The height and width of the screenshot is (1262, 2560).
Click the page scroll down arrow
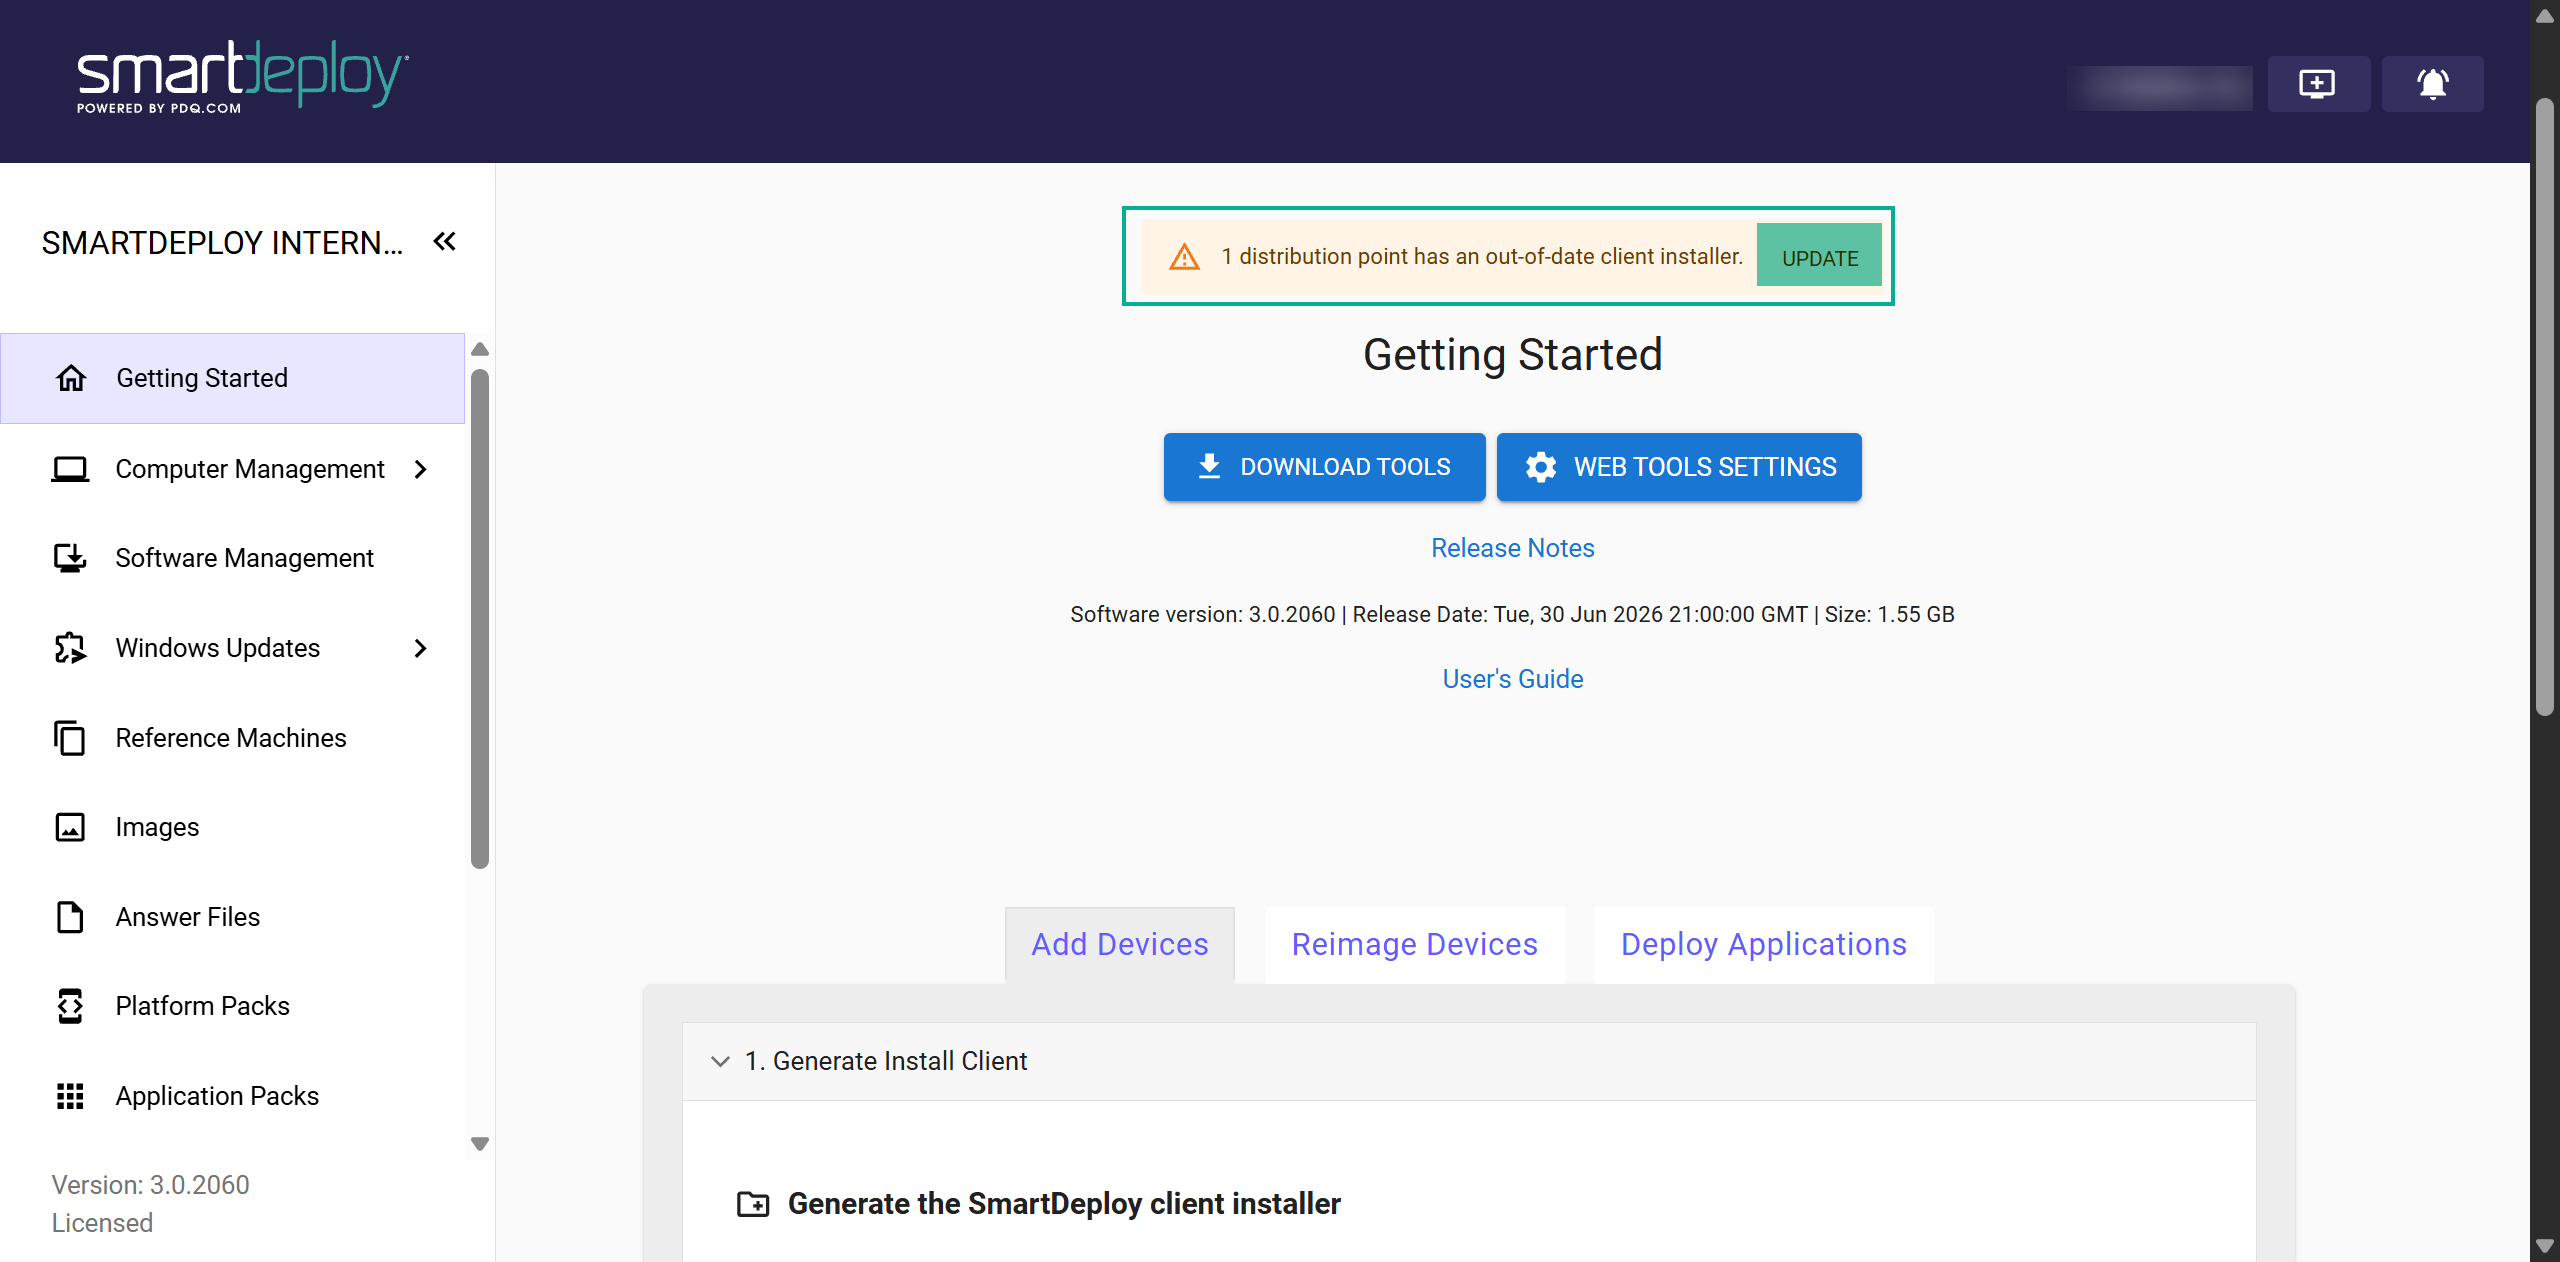coord(2545,1246)
